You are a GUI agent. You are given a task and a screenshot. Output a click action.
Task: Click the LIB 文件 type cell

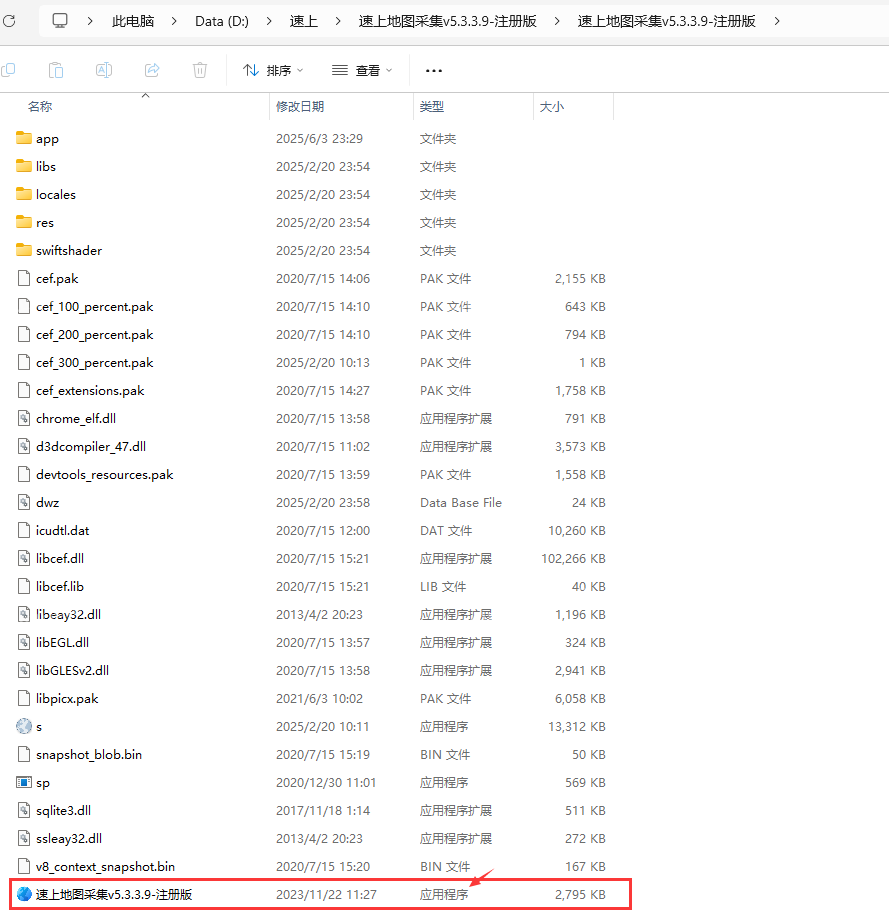443,587
